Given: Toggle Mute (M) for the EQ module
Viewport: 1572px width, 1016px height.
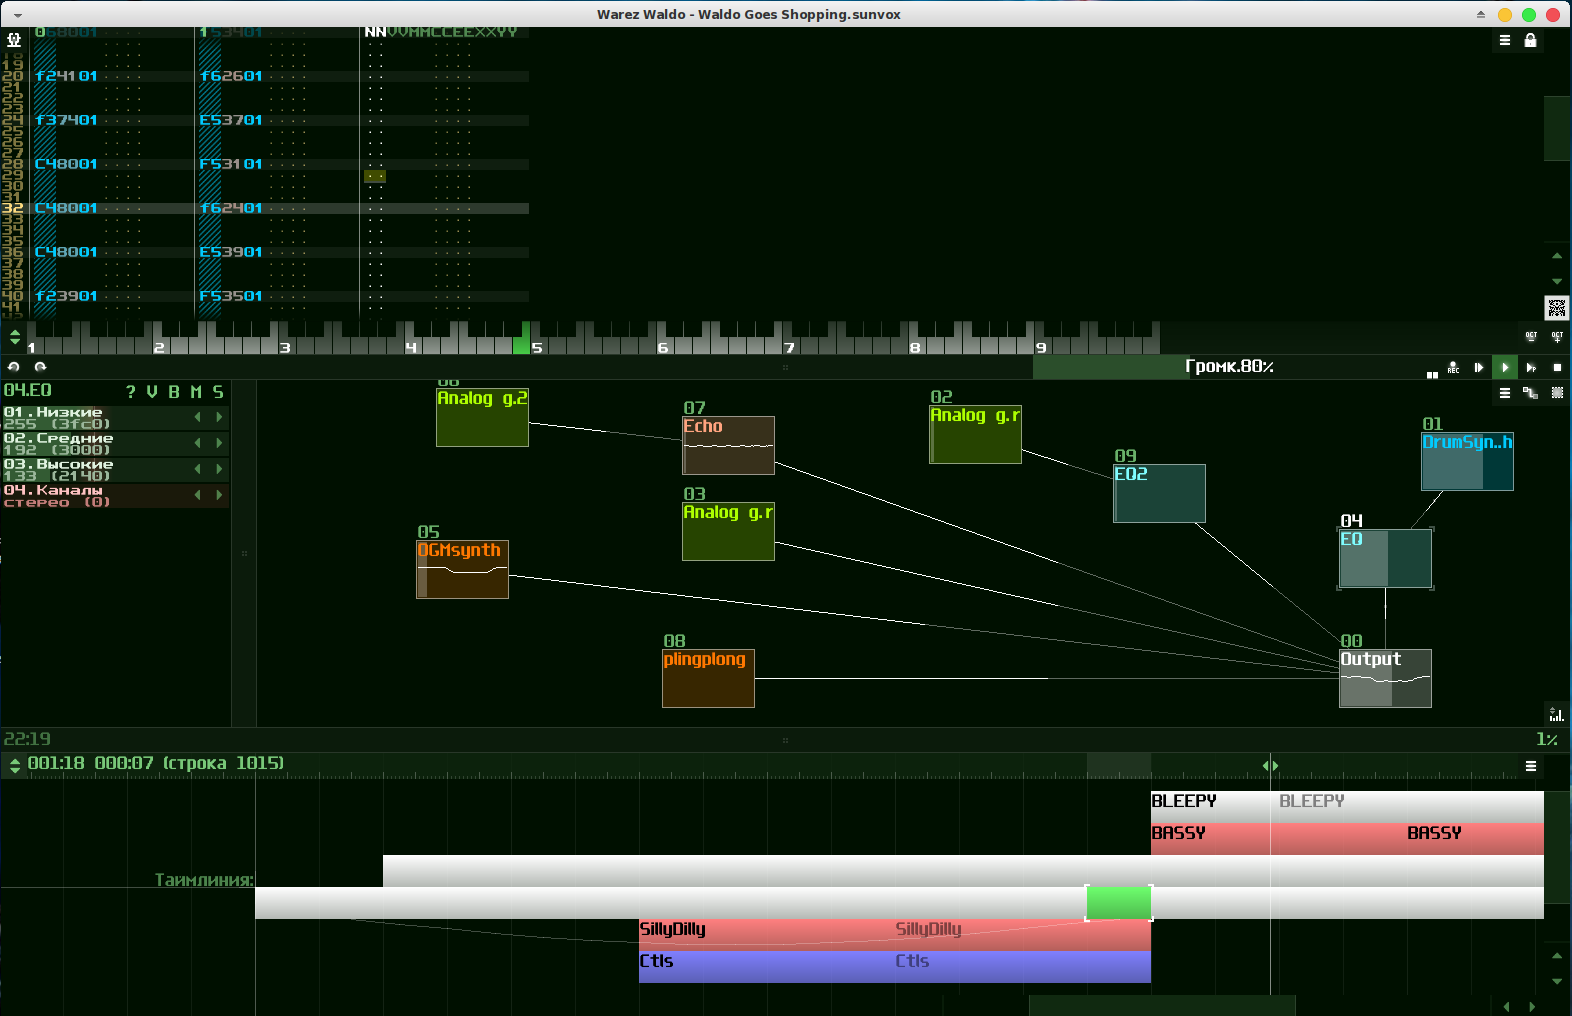Looking at the screenshot, I should pyautogui.click(x=196, y=392).
